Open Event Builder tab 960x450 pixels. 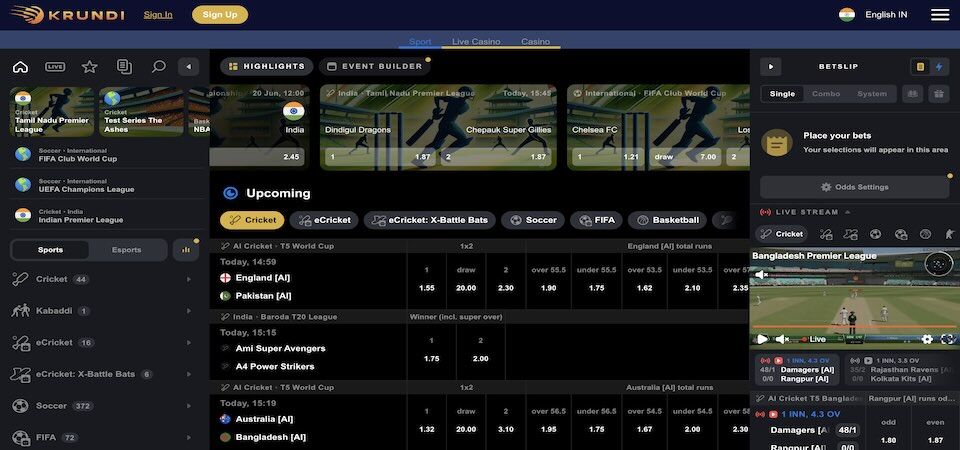pos(375,66)
